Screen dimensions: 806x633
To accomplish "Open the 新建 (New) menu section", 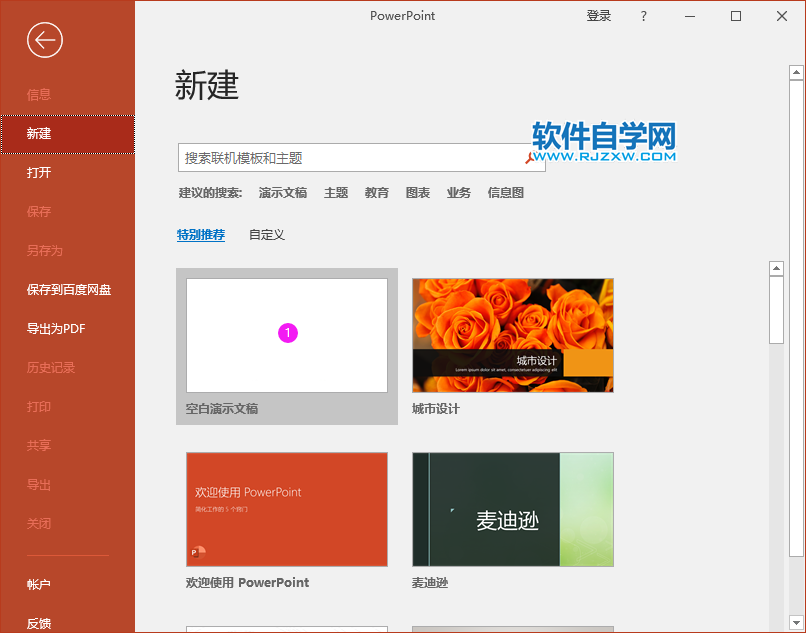I will (38, 133).
